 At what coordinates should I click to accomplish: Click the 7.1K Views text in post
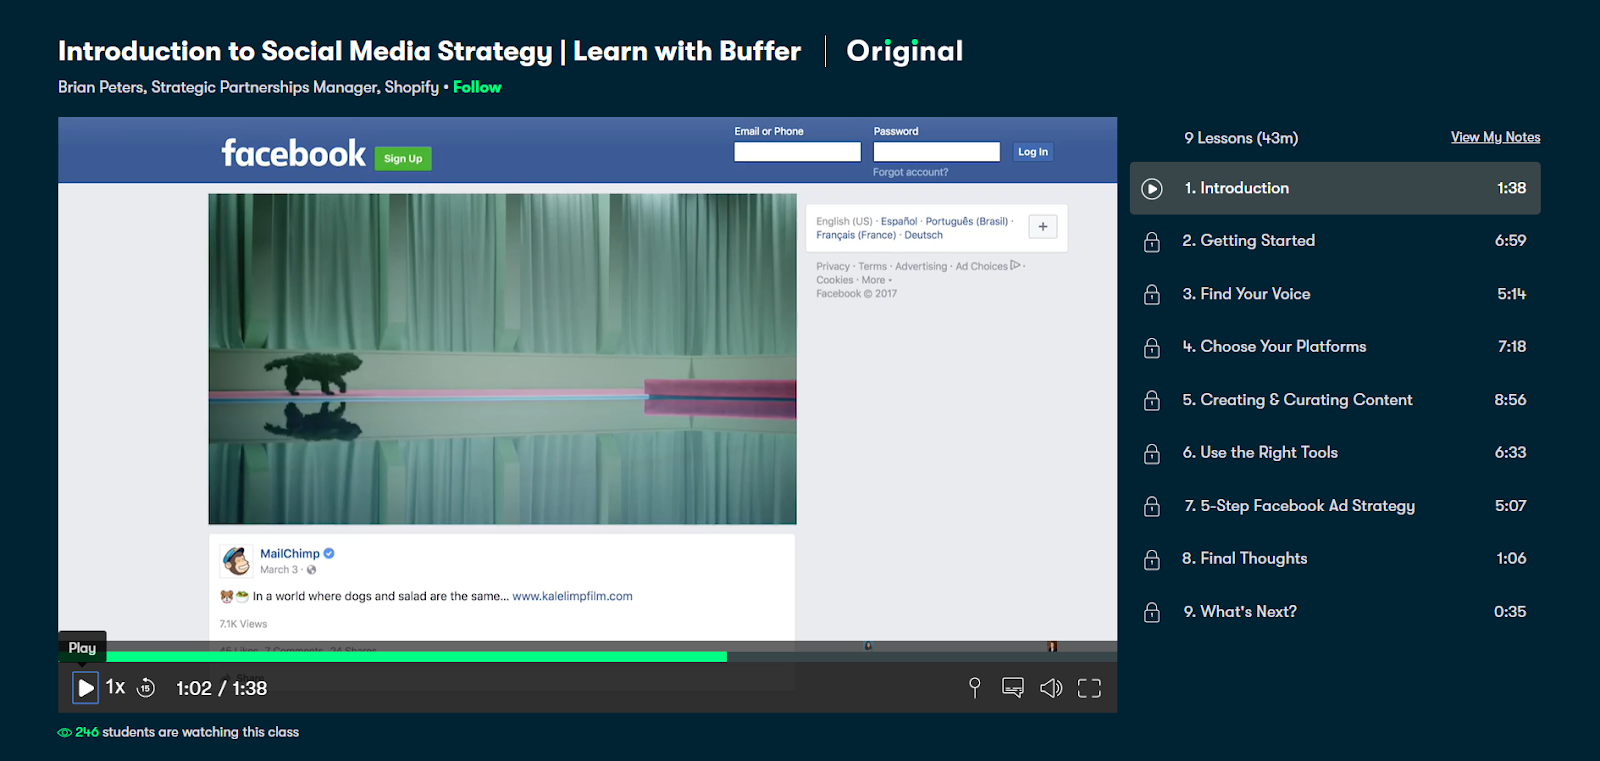[243, 624]
